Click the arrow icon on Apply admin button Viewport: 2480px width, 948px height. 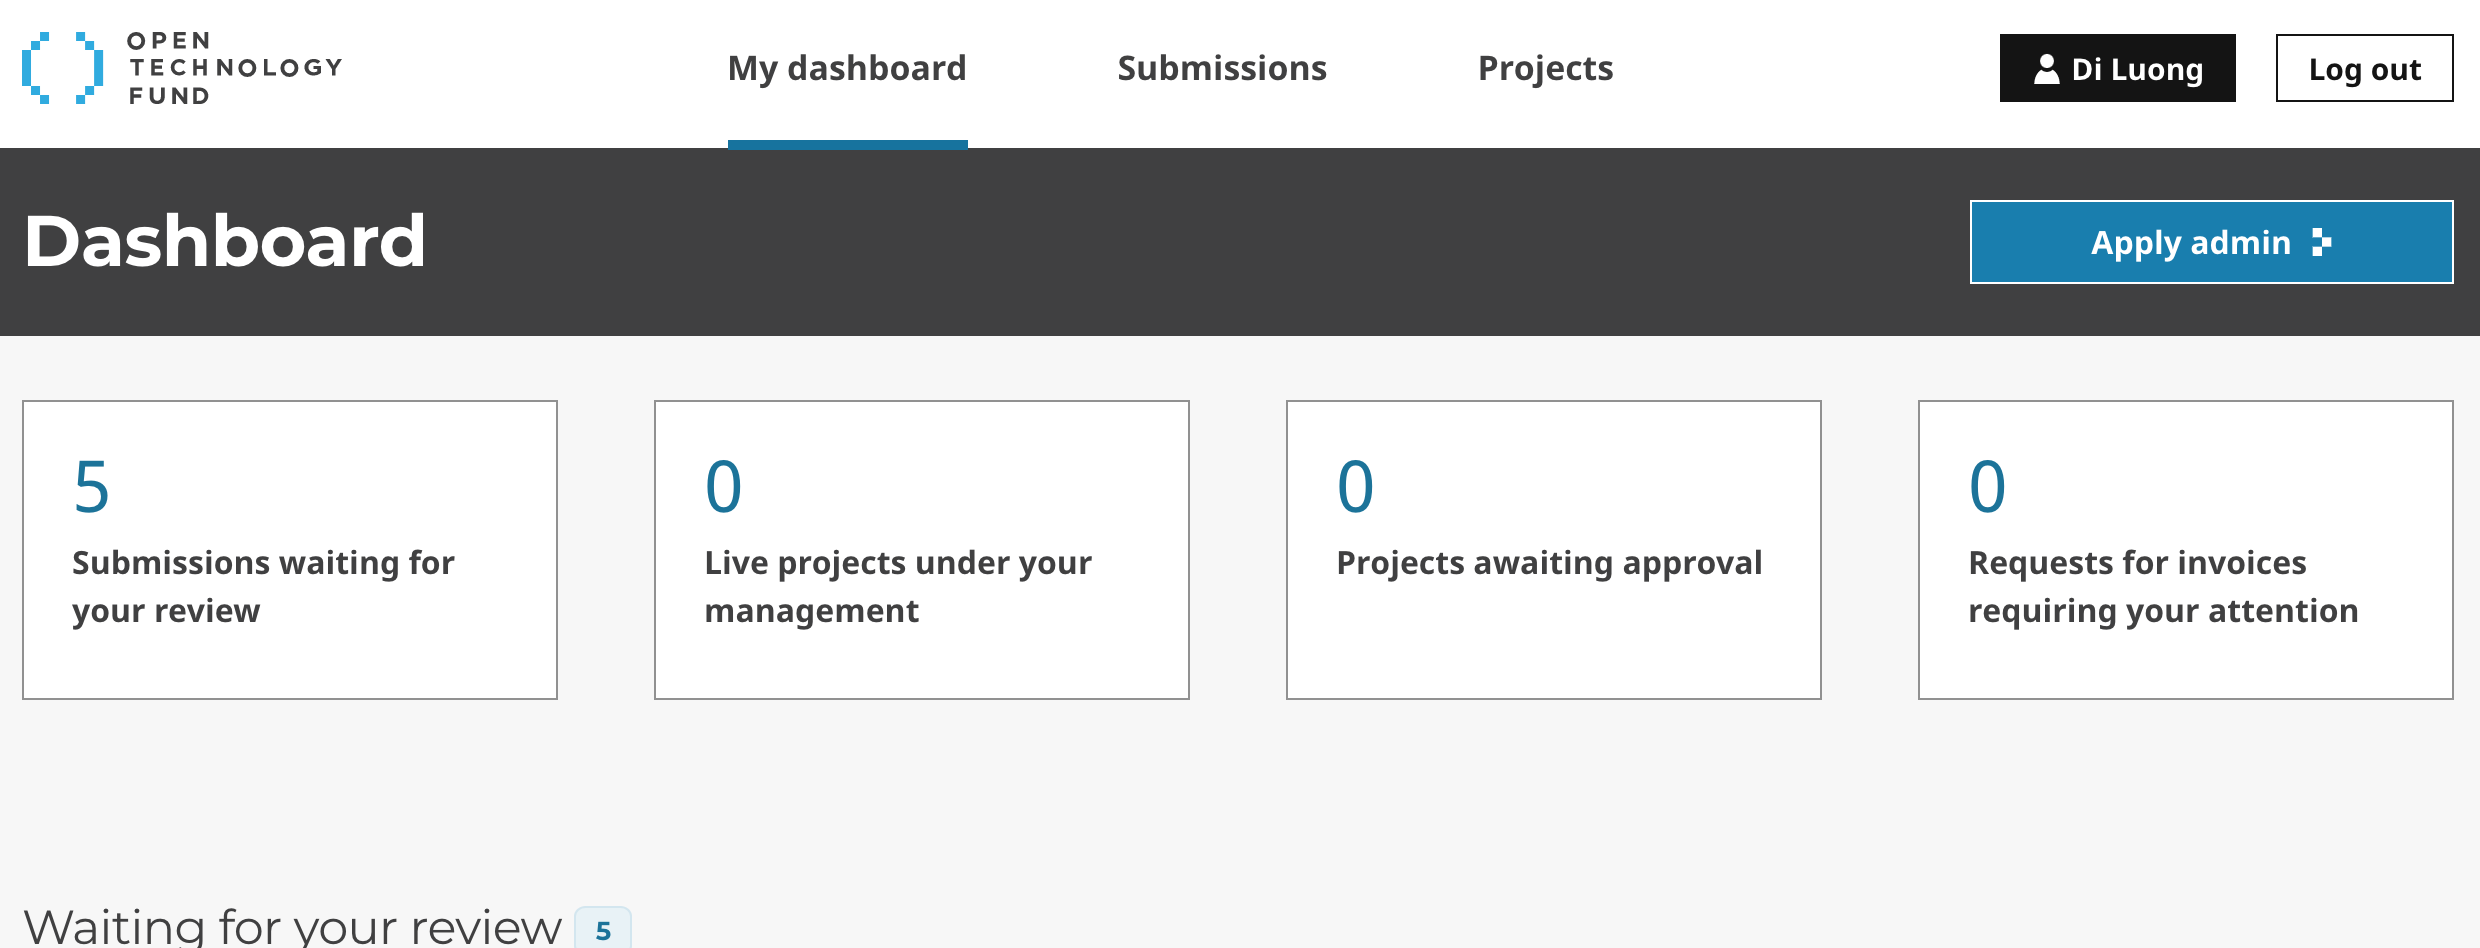[x=2322, y=242]
